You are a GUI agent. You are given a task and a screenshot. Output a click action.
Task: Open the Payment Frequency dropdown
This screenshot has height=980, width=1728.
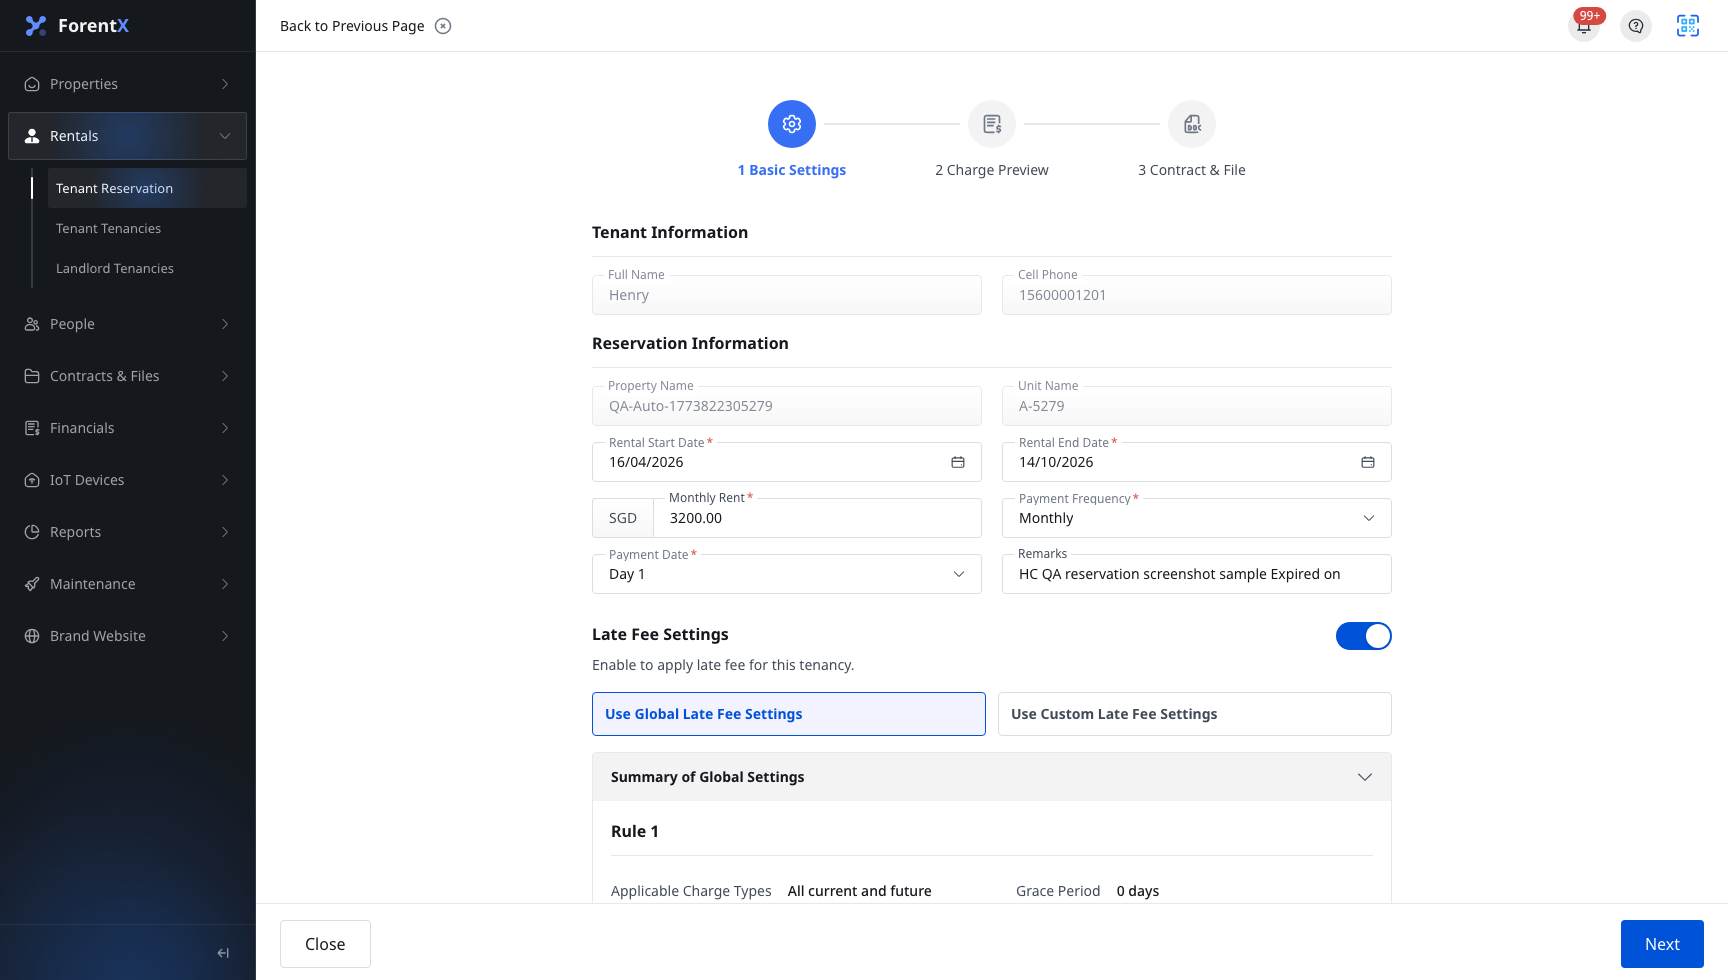[1197, 518]
